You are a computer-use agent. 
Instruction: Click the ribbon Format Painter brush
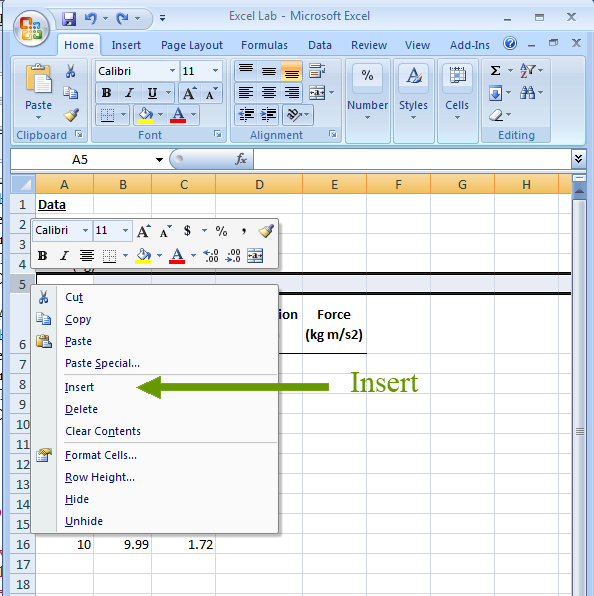(x=71, y=115)
